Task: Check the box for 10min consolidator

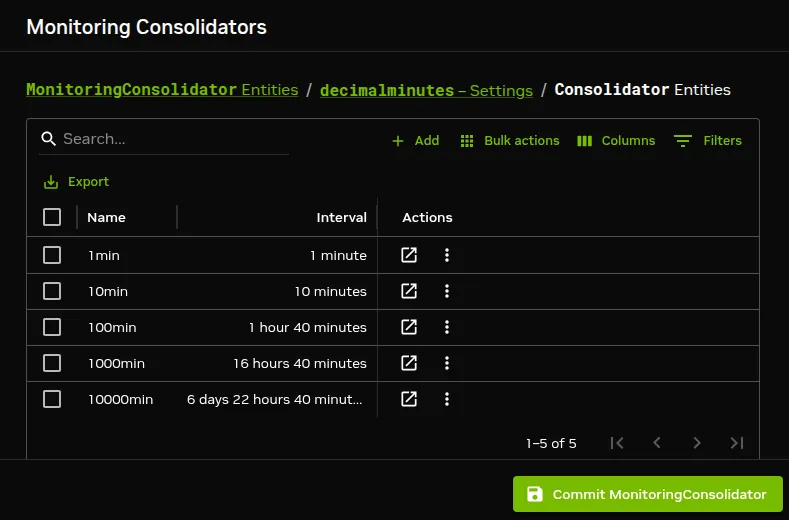Action: [52, 291]
